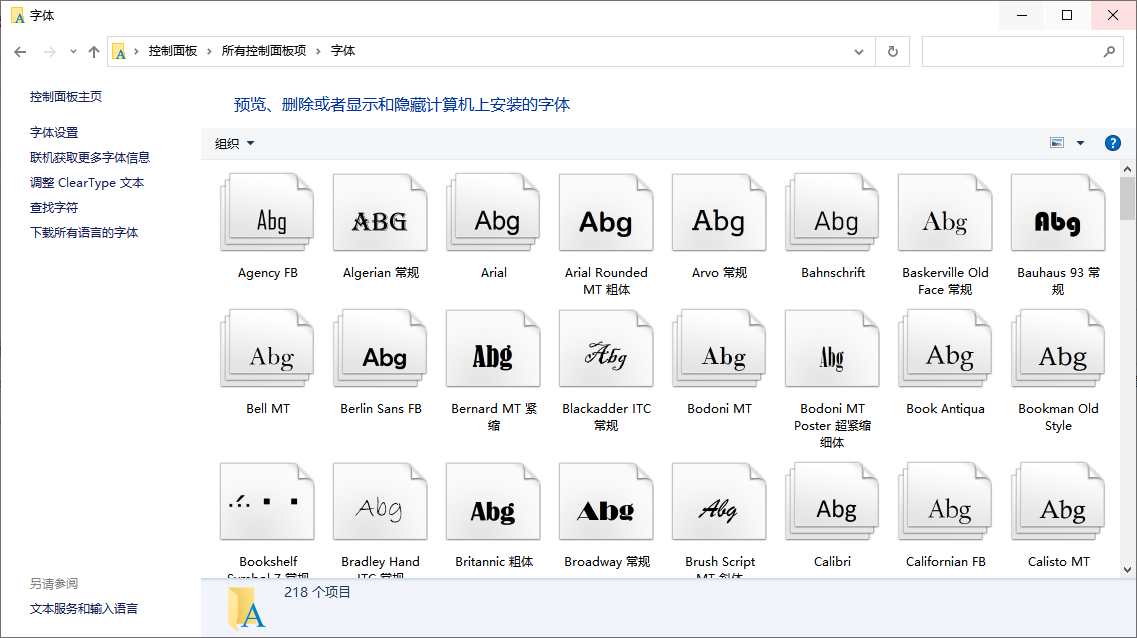The height and width of the screenshot is (638, 1137).
Task: Select the Baskerville Old Face font icon
Action: [946, 212]
